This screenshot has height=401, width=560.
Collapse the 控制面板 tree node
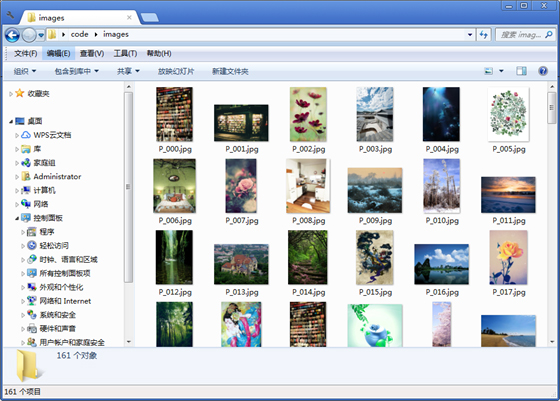click(17, 218)
